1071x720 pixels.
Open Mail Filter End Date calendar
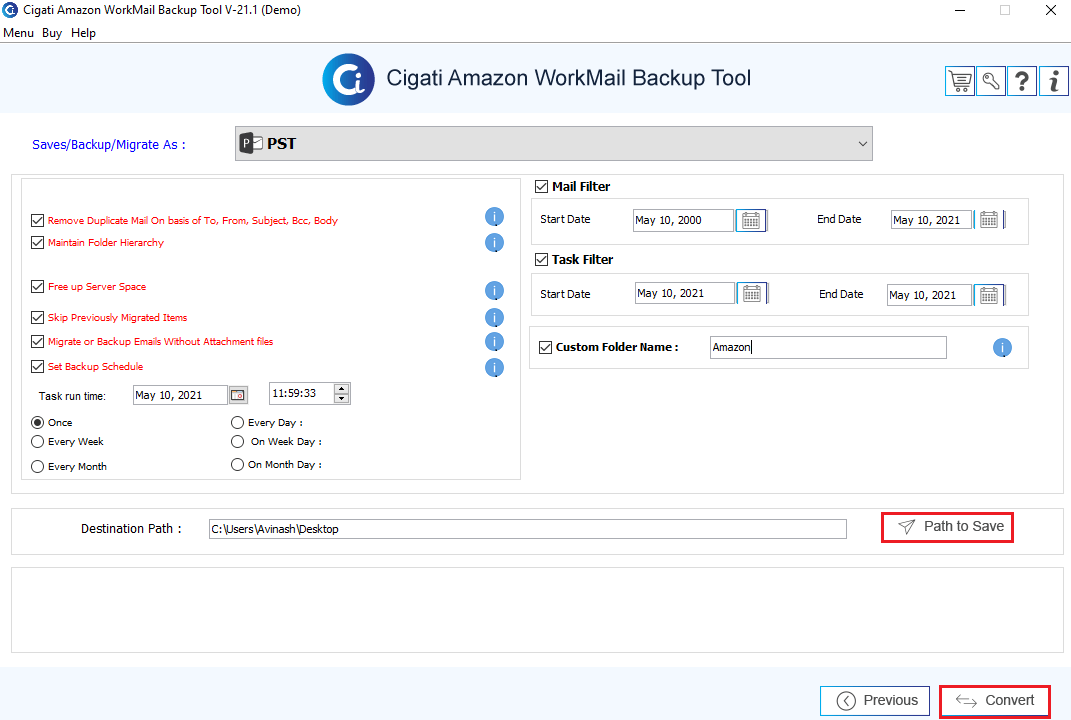(x=988, y=219)
